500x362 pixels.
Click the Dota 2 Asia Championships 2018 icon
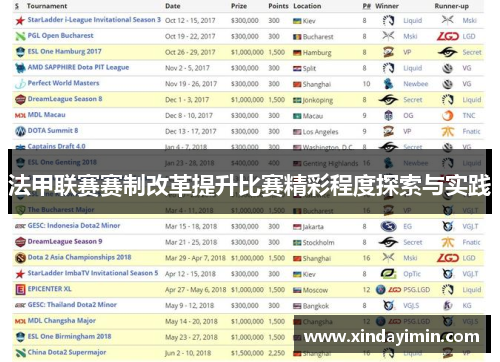[20, 258]
